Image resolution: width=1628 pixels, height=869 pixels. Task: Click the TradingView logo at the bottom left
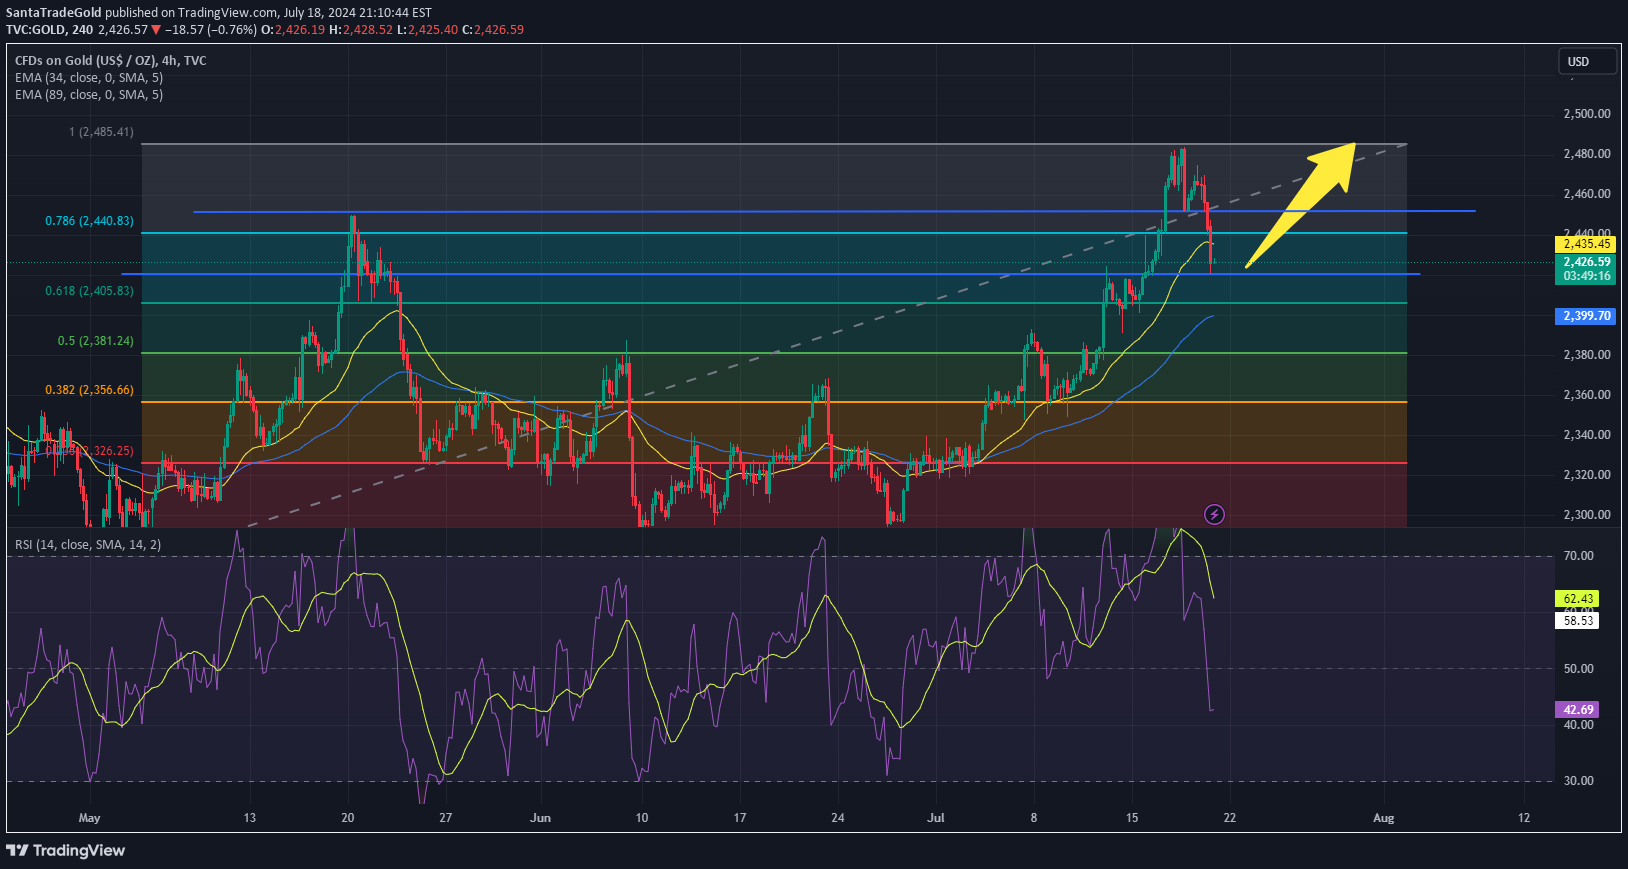[x=66, y=850]
